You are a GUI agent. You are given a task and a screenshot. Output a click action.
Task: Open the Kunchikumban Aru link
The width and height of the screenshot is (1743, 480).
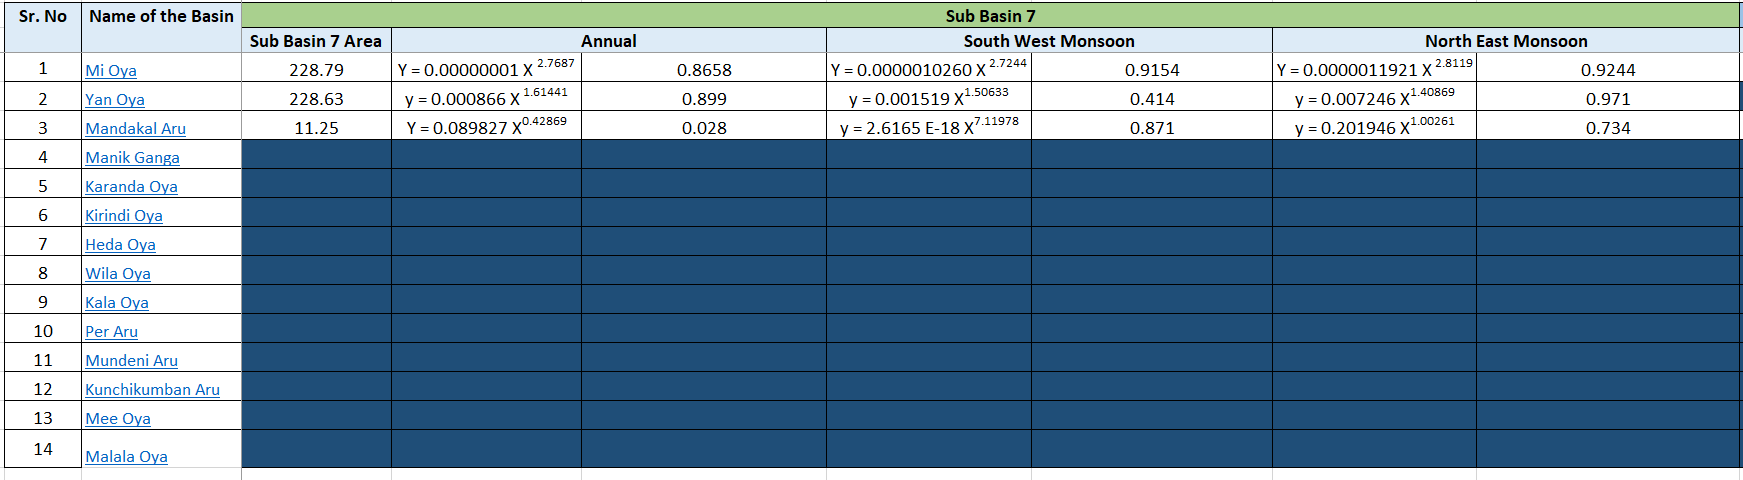(153, 390)
